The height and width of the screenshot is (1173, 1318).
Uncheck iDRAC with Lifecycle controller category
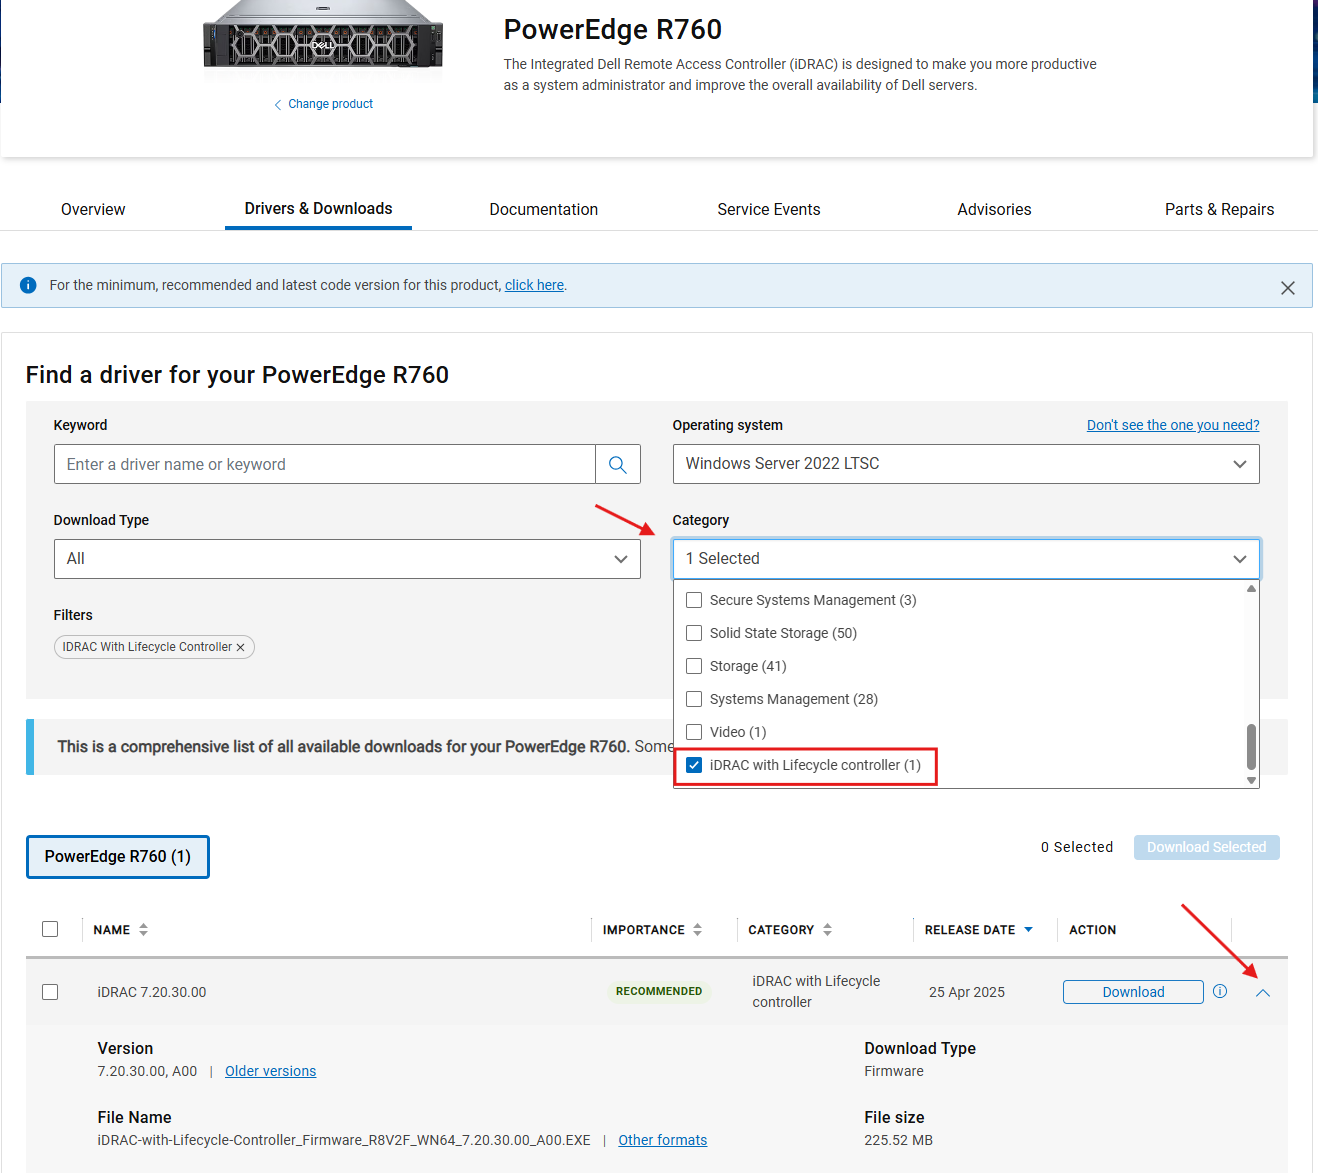click(694, 765)
